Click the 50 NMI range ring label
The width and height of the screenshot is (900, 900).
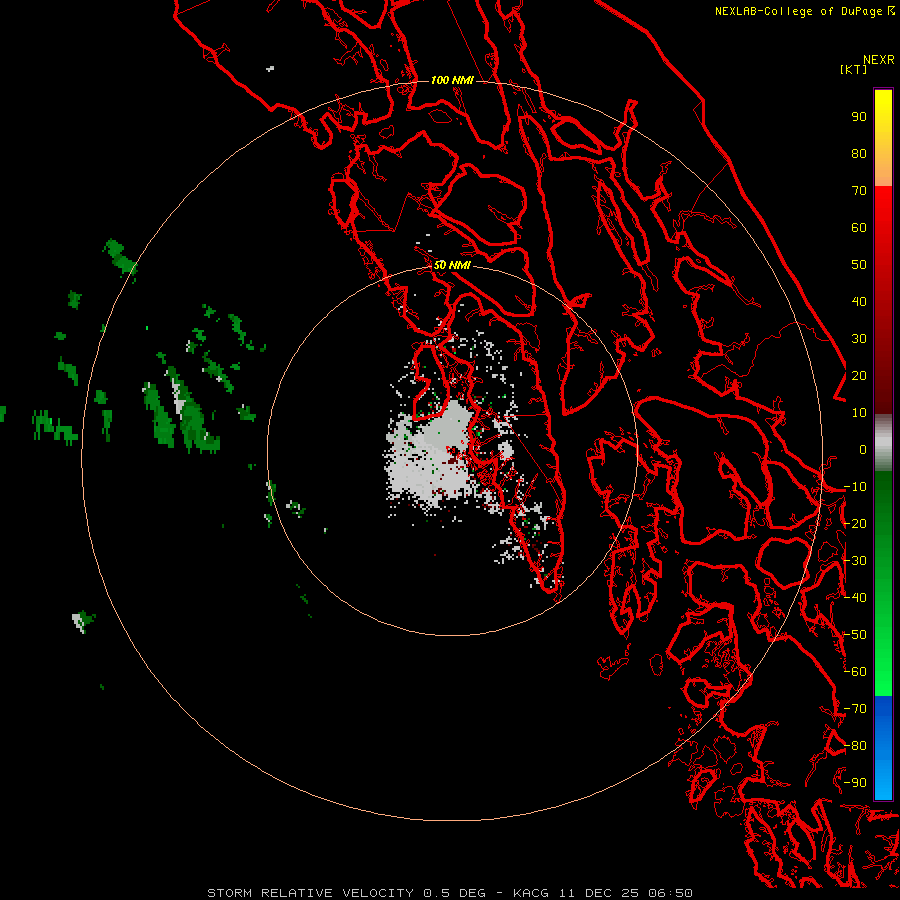coord(452,265)
